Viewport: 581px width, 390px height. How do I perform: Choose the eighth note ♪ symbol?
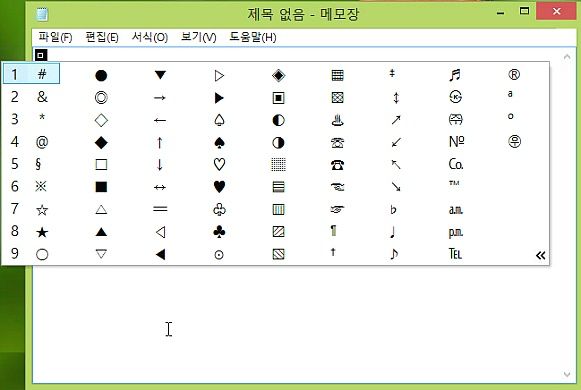(x=394, y=254)
